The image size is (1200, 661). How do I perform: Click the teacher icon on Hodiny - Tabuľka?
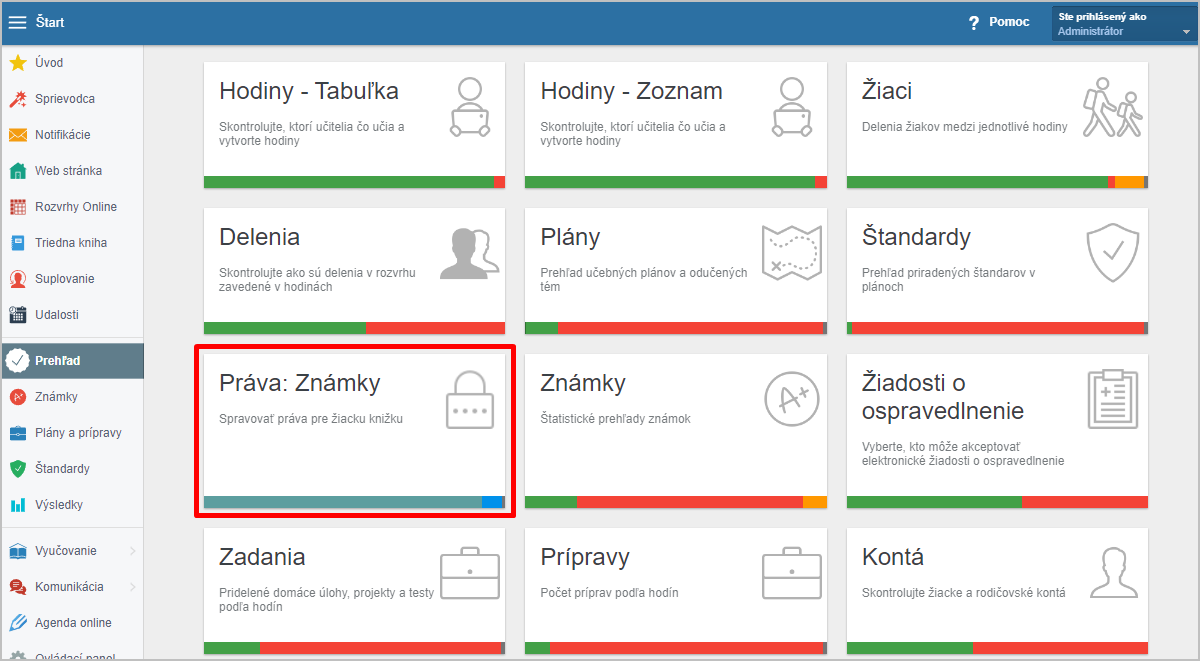point(470,106)
